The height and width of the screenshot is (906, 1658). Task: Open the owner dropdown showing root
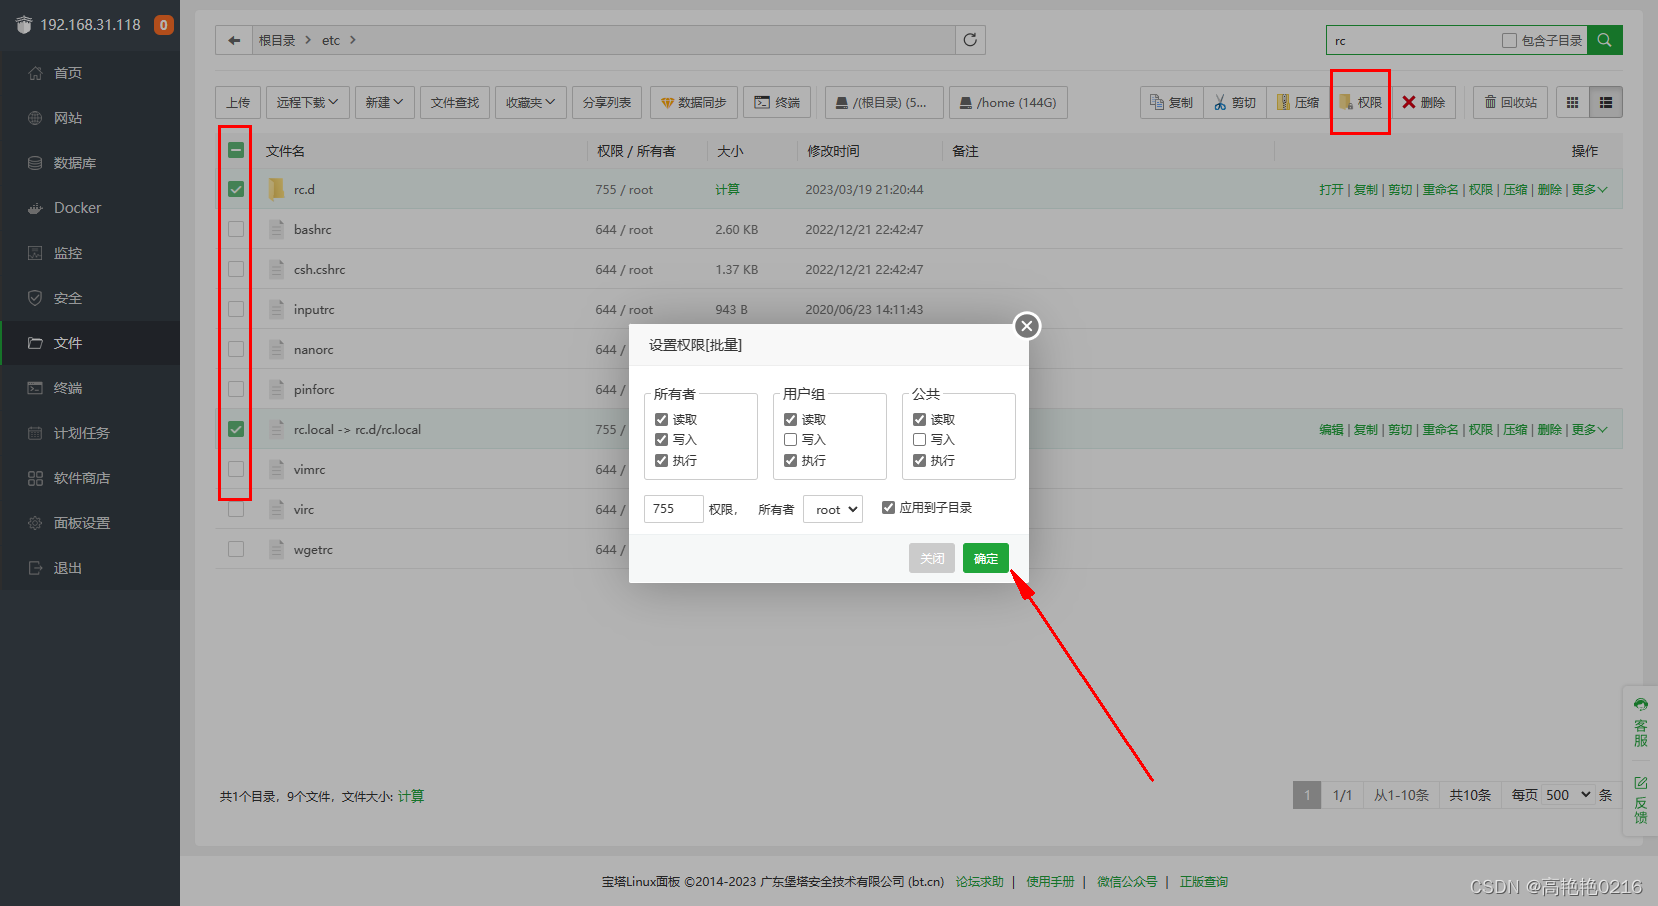point(832,509)
